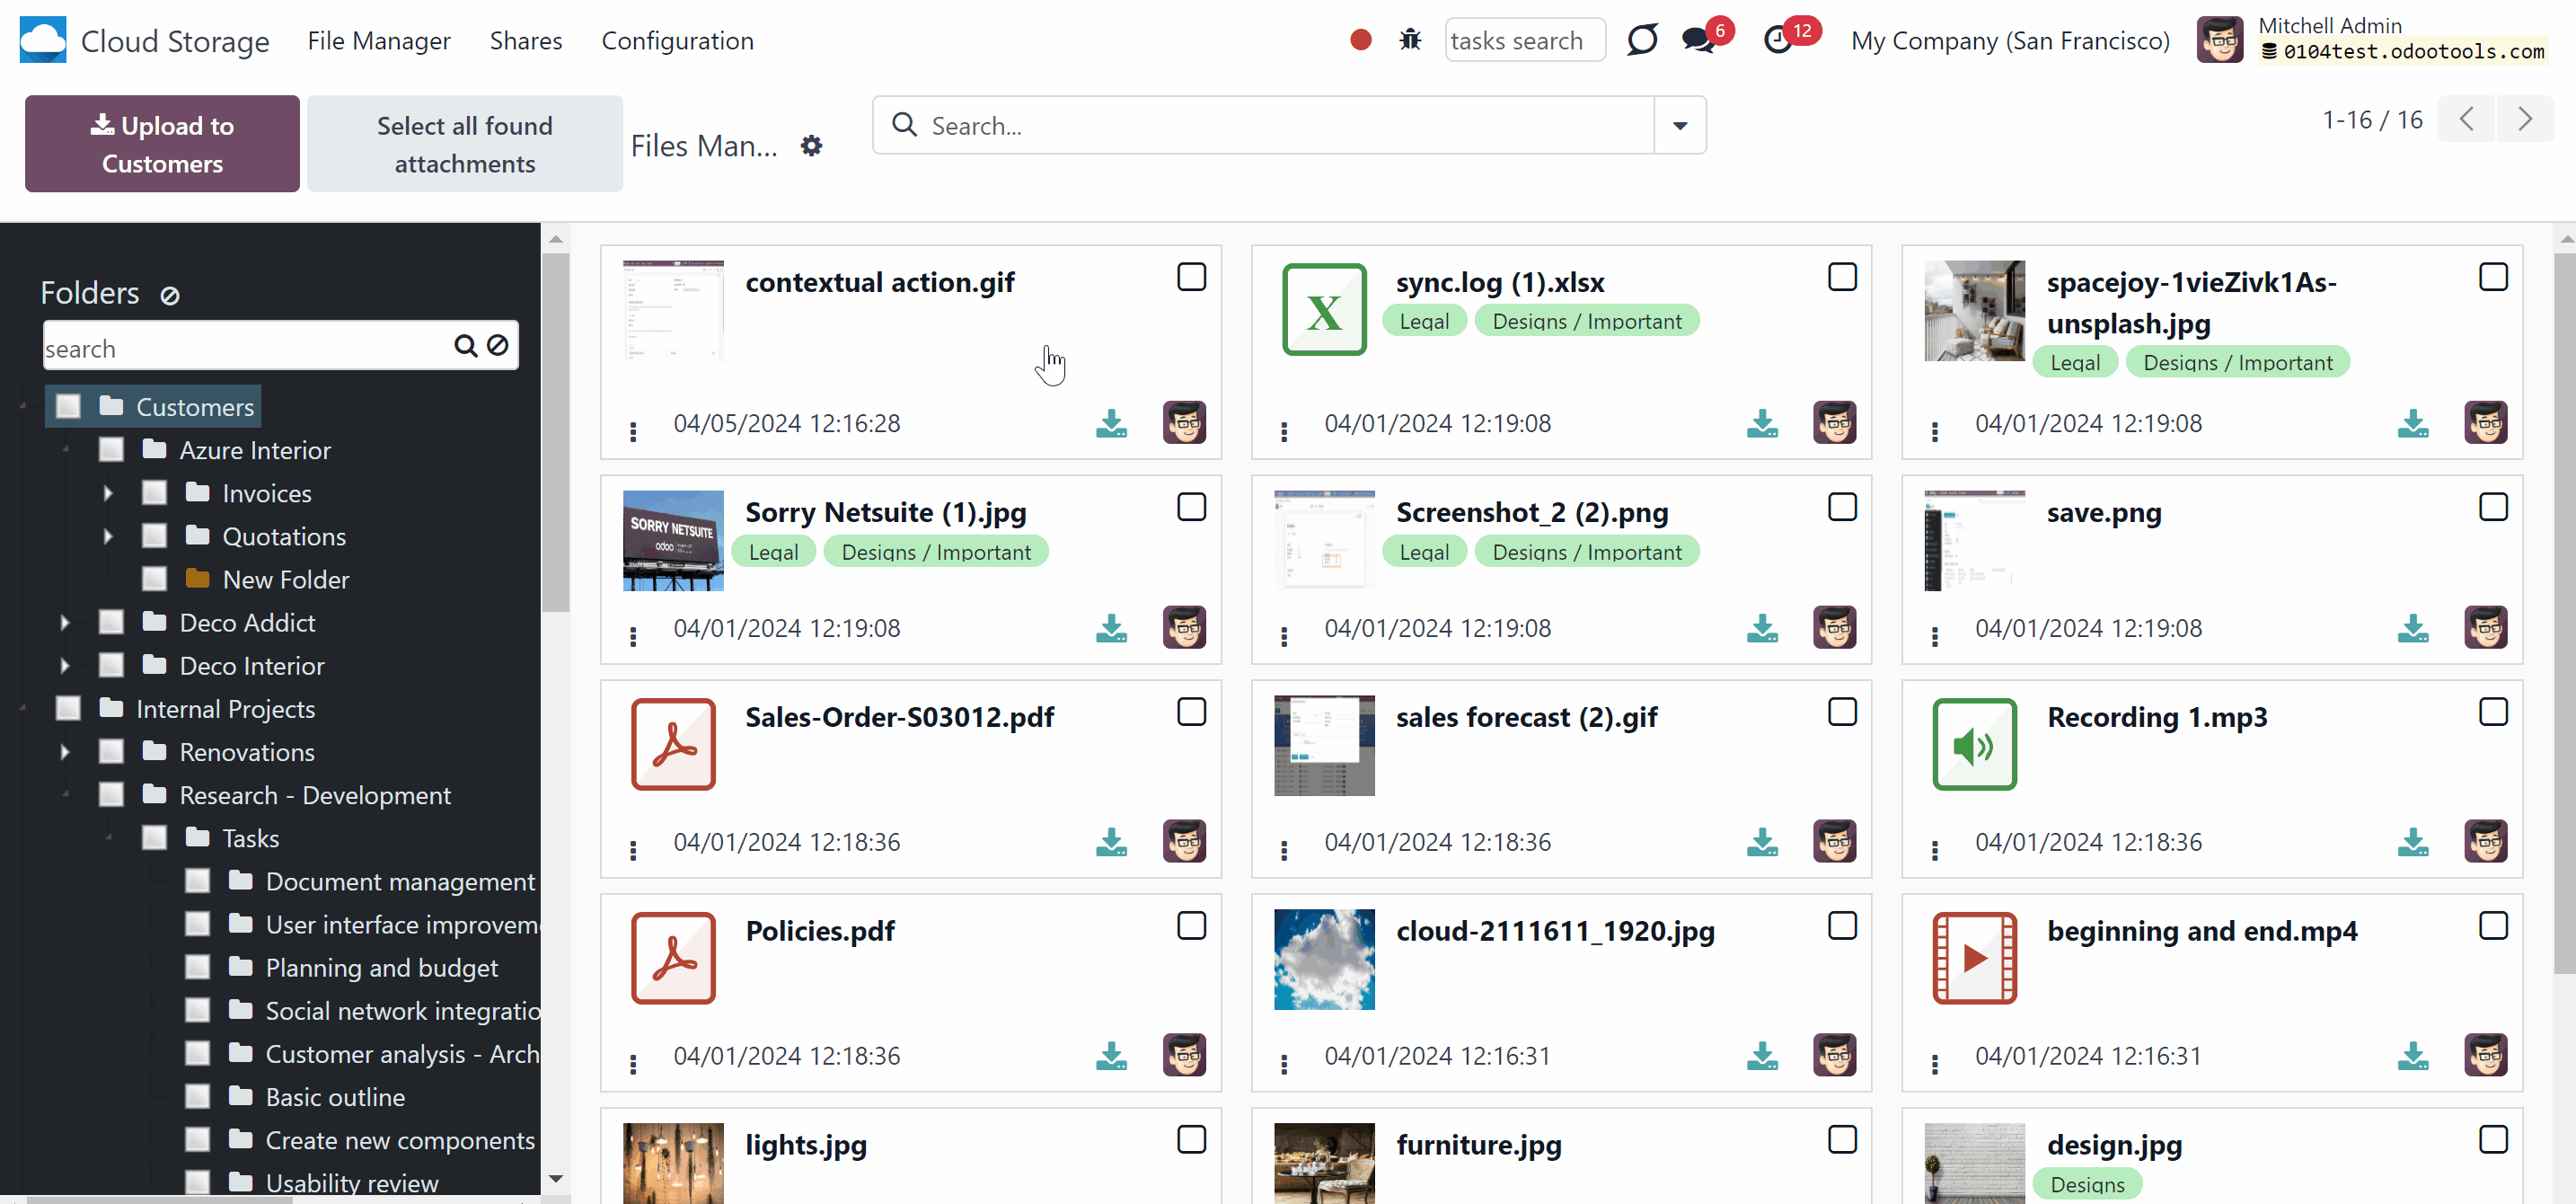Open the three-dot menu of sales forecast (2).gif
Image resolution: width=2576 pixels, height=1204 pixels.
point(1284,850)
